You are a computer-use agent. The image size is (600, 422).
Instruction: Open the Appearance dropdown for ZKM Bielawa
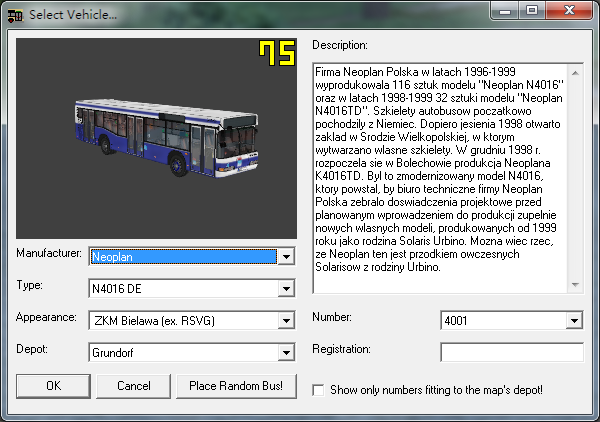pos(287,321)
